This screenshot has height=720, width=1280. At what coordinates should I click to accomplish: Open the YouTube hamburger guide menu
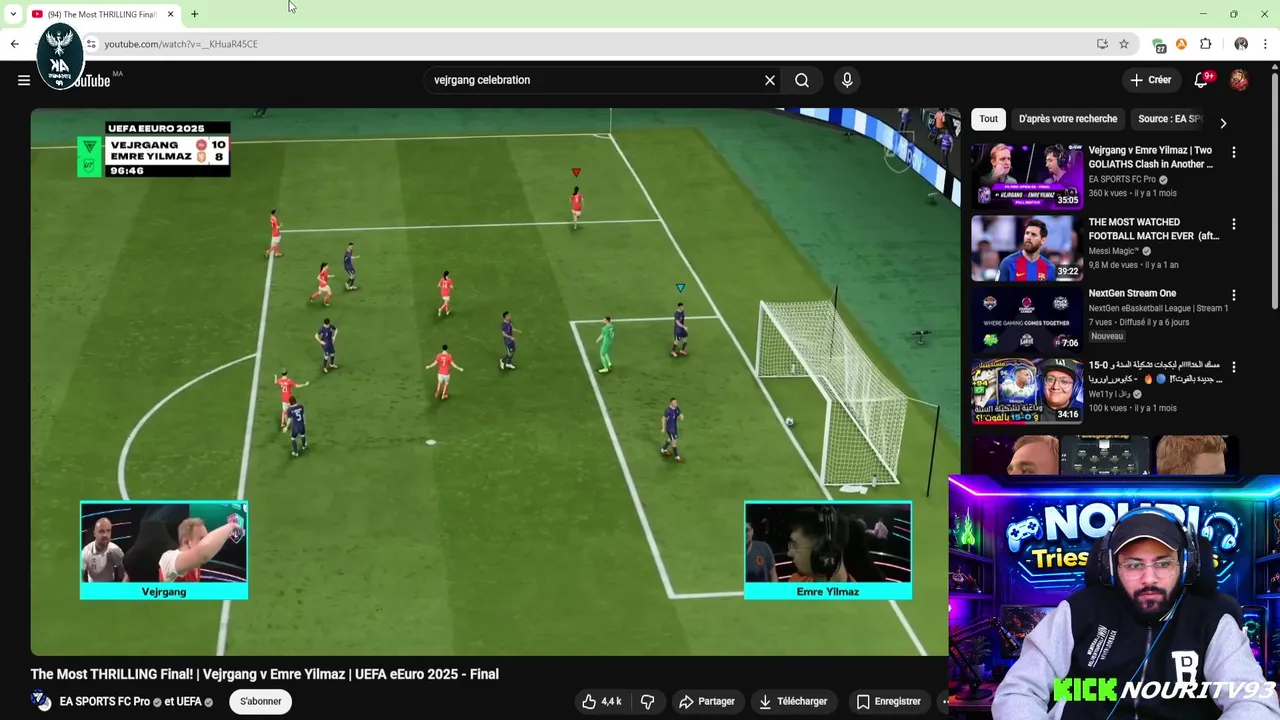tap(24, 80)
